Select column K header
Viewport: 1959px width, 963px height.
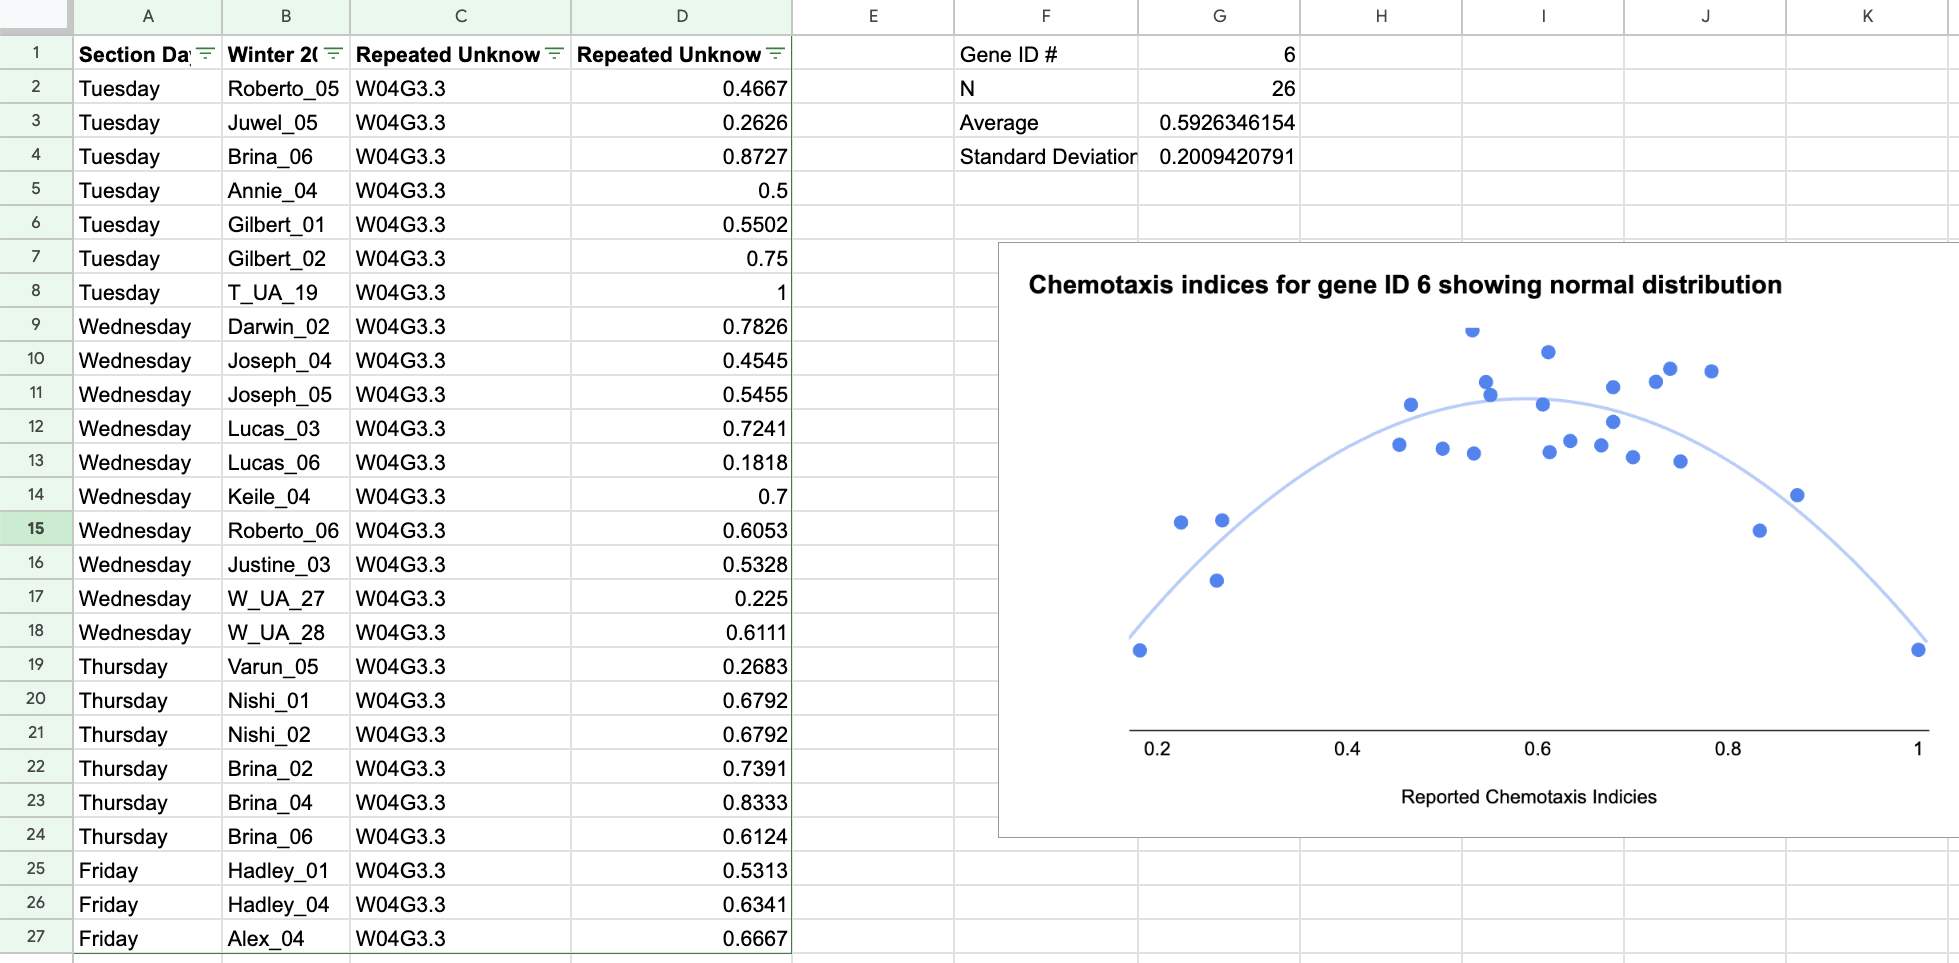(1866, 16)
